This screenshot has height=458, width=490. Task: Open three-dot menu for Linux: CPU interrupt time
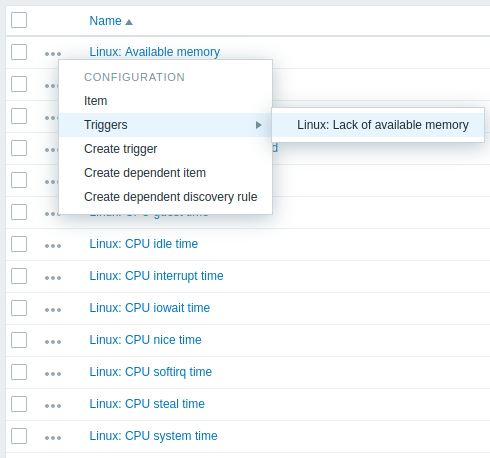pos(53,278)
